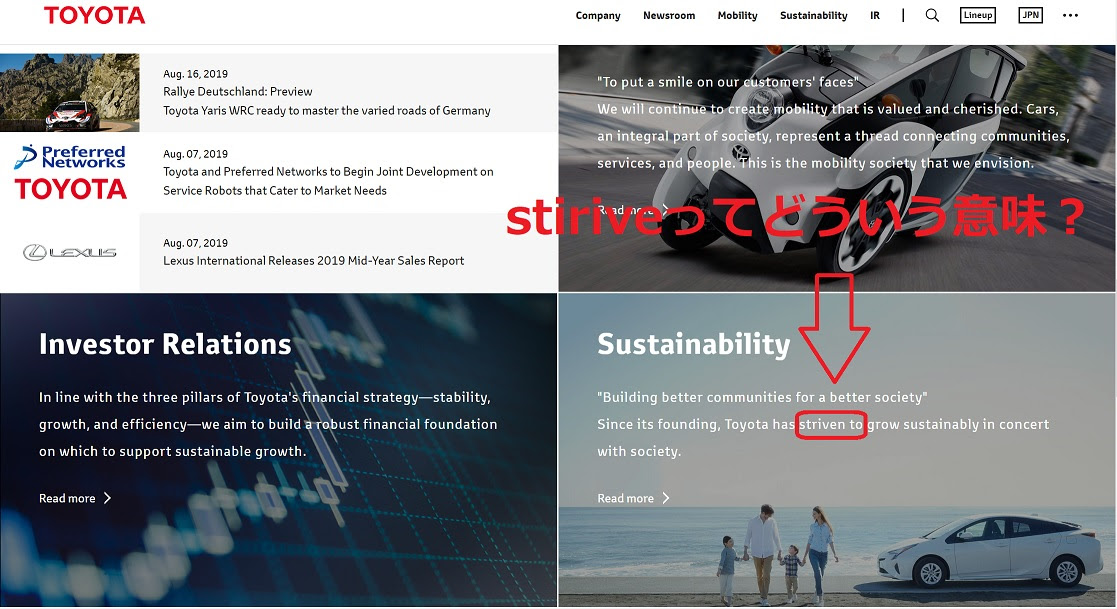The width and height of the screenshot is (1117, 609).
Task: Open Toyota Yaris WRC Germany headline
Action: [x=326, y=110]
